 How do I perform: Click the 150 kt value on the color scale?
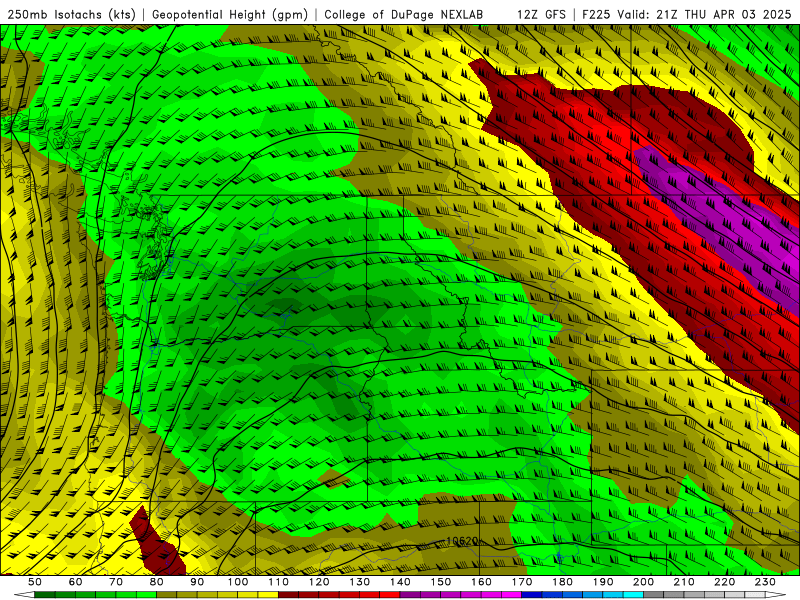click(441, 582)
